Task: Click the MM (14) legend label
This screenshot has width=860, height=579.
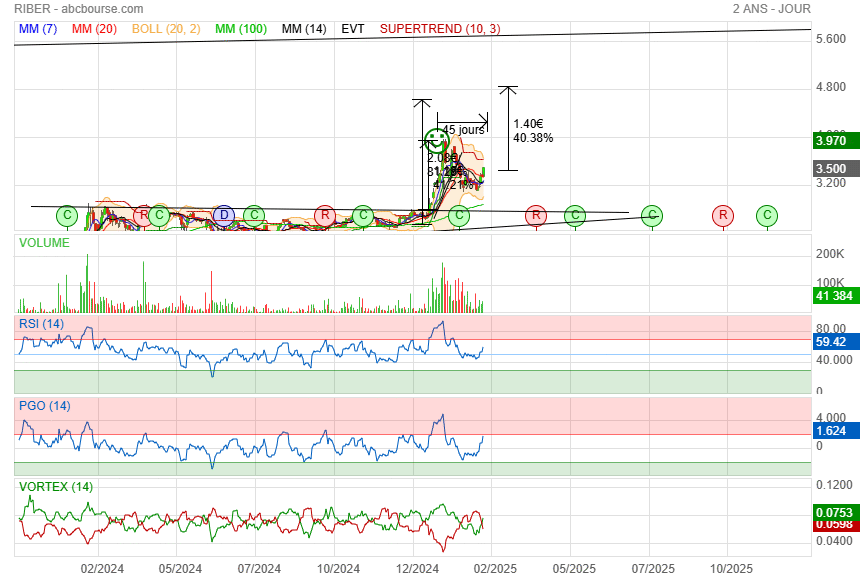Action: coord(304,29)
